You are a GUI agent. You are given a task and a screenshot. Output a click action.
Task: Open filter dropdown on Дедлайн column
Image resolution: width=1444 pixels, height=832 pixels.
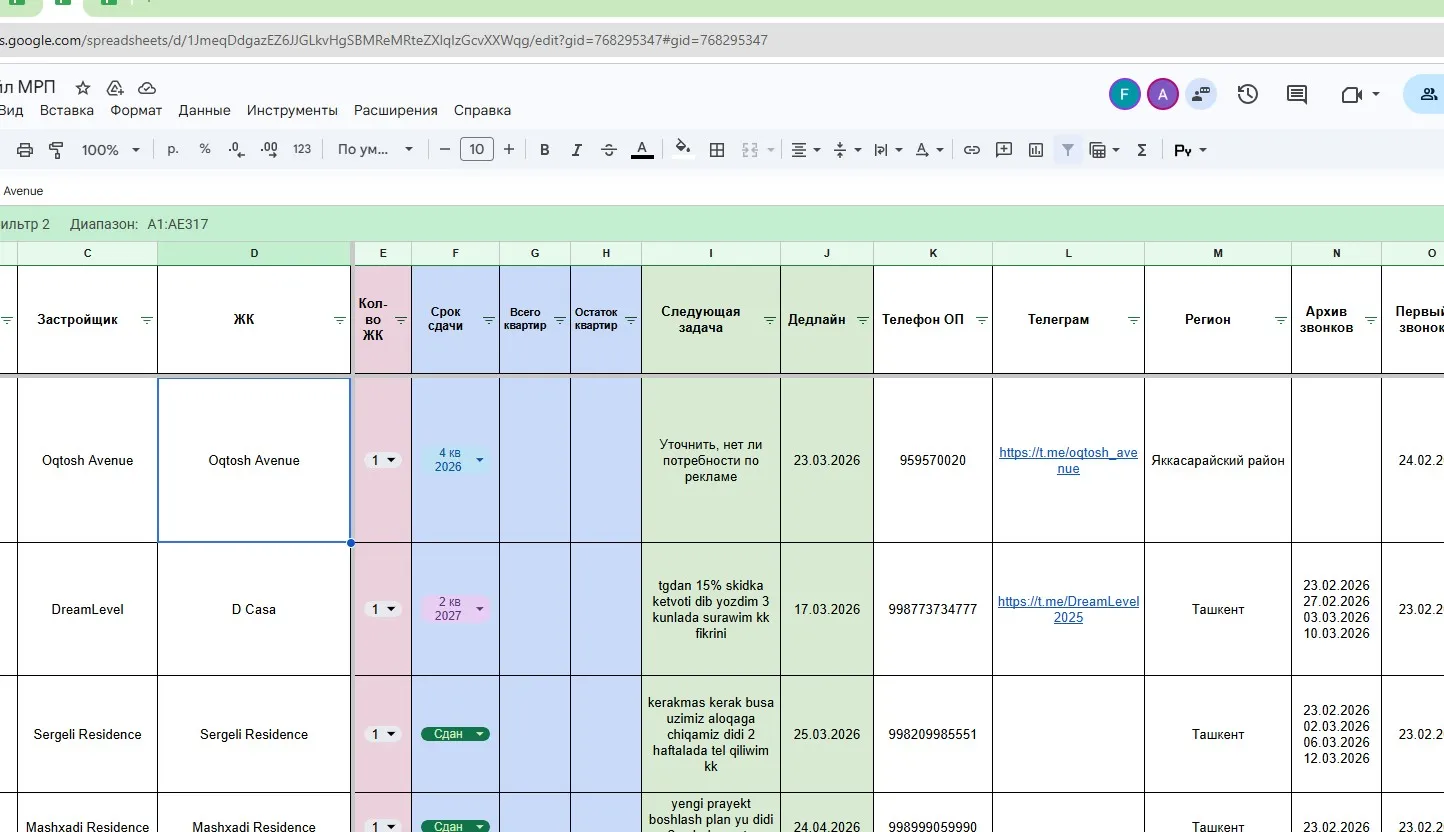(x=862, y=321)
